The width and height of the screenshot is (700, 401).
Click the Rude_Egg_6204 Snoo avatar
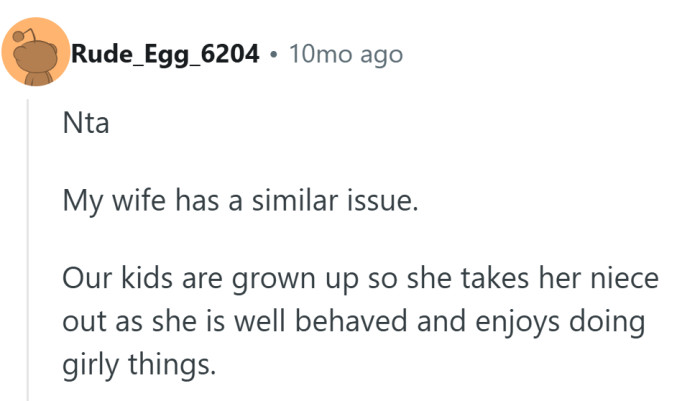34,54
